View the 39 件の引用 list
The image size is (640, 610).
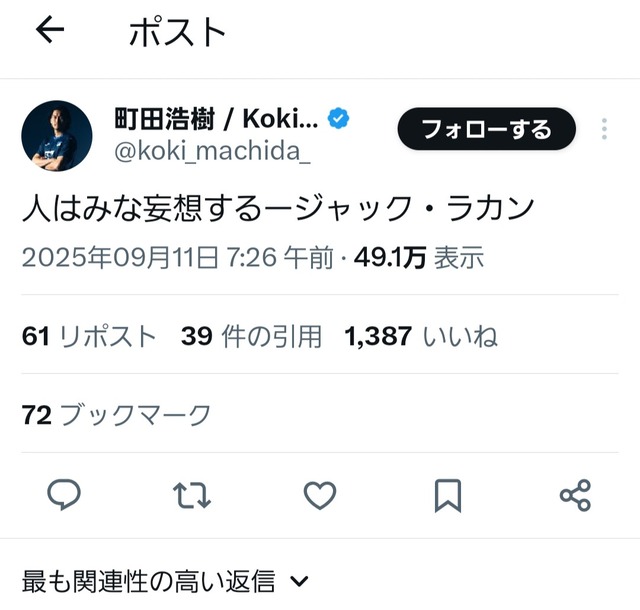click(x=251, y=336)
